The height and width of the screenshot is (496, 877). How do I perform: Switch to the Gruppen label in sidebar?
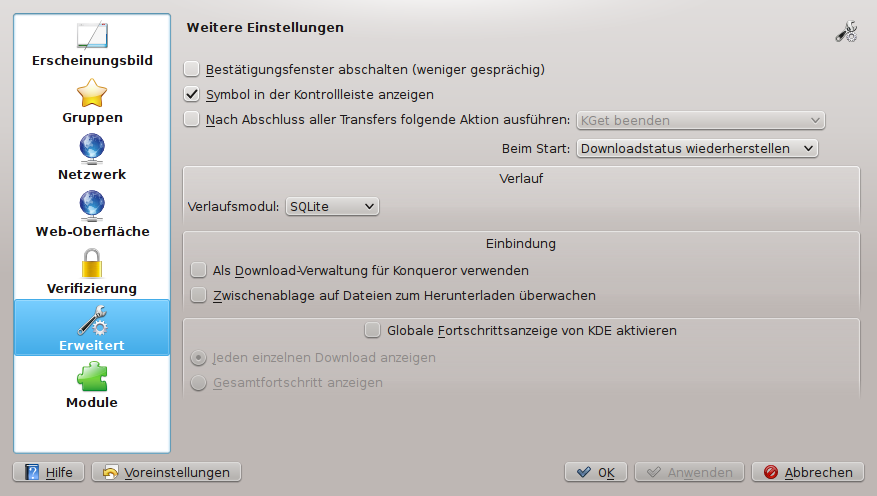[x=92, y=117]
